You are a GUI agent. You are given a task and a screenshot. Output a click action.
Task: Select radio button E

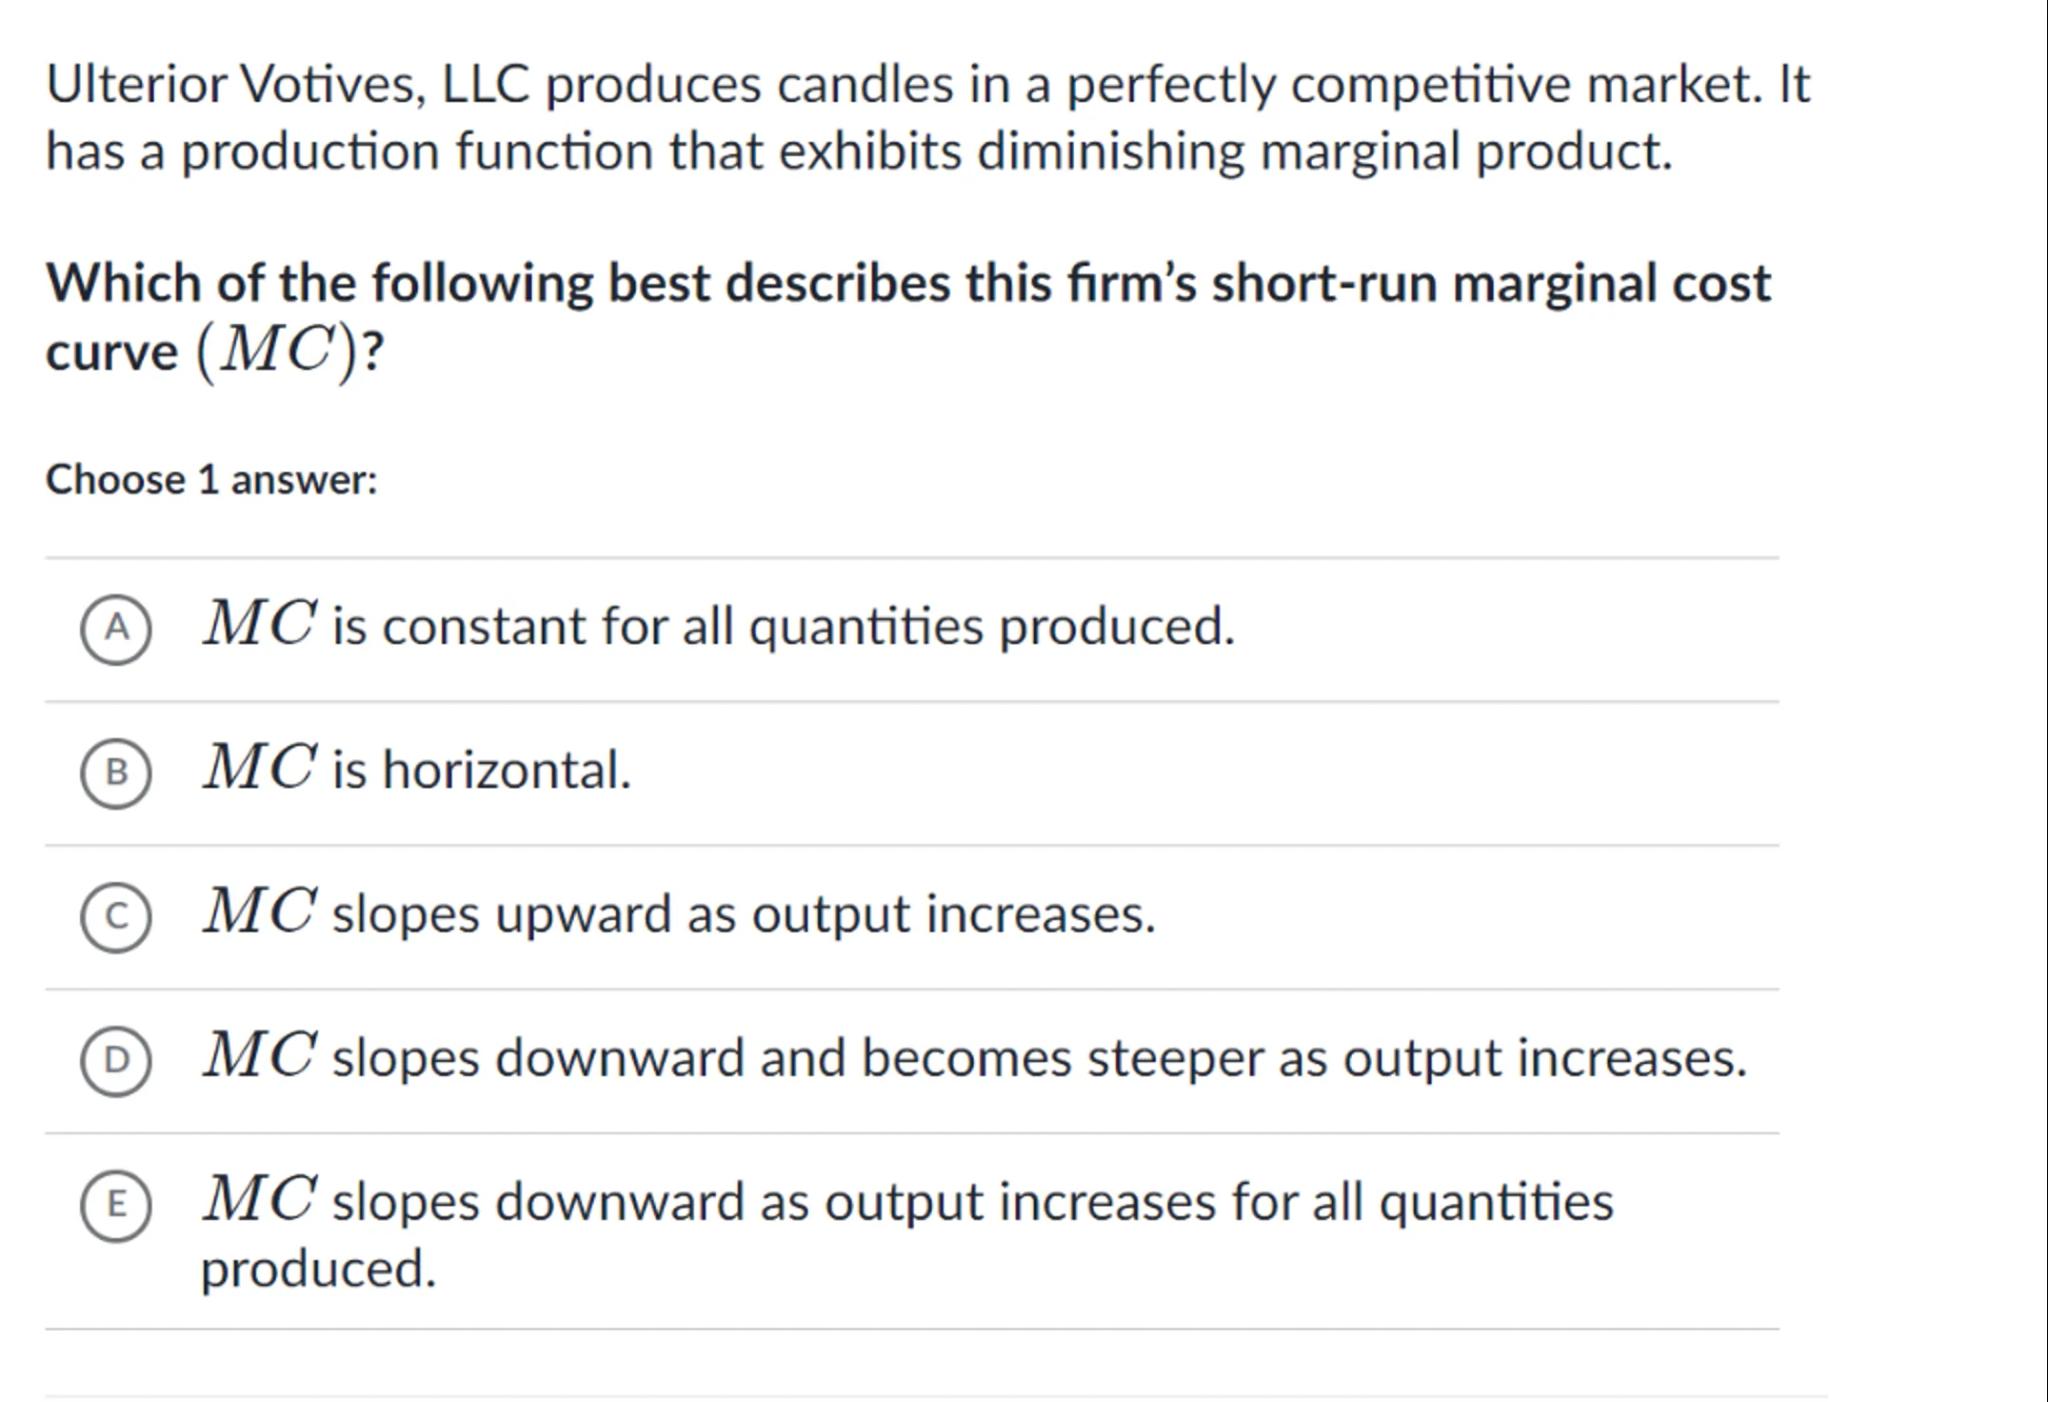pyautogui.click(x=116, y=1205)
